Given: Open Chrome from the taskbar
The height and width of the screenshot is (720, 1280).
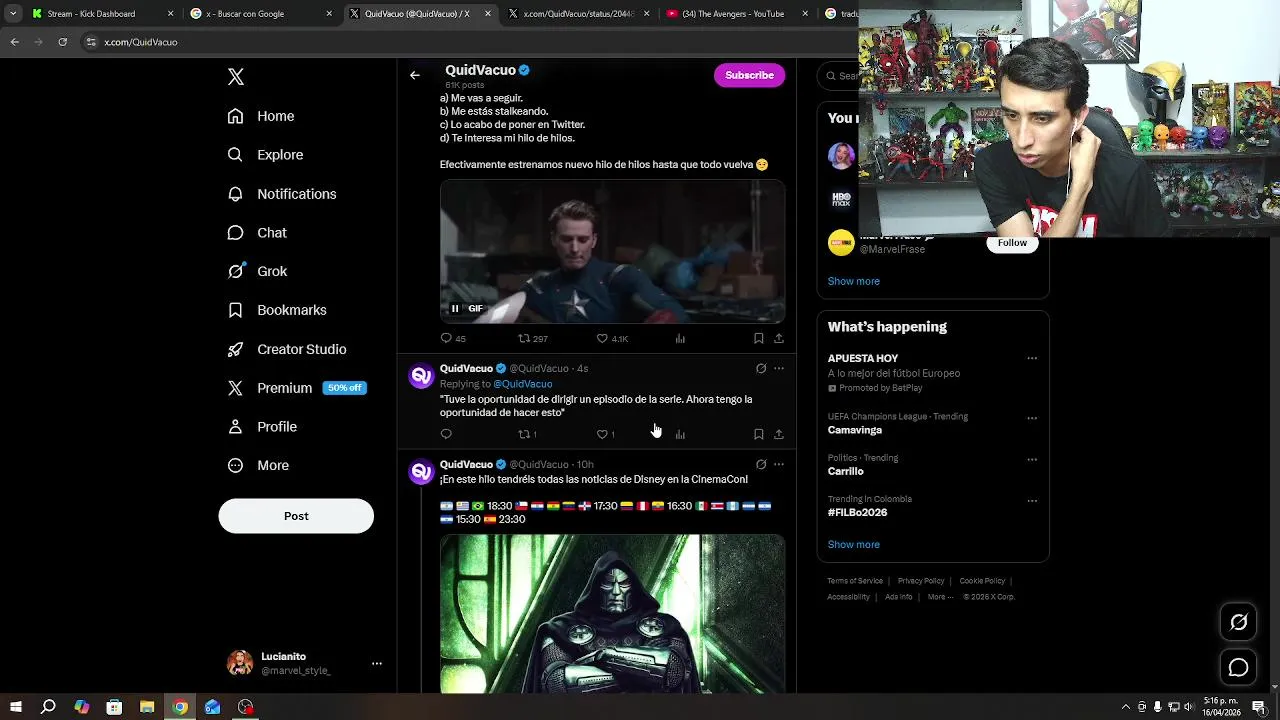Looking at the screenshot, I should [x=180, y=707].
